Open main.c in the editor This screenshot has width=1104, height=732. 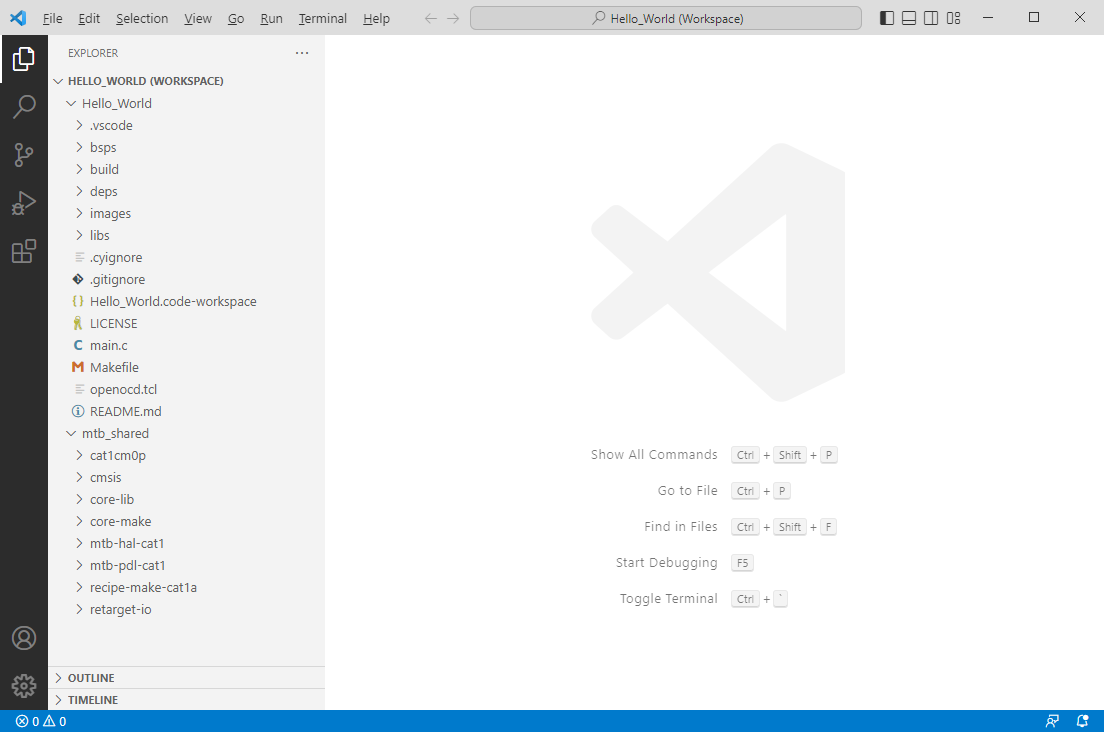point(187,346)
